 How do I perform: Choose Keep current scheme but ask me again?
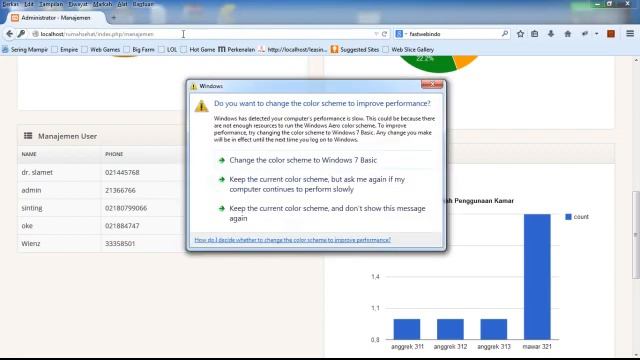pos(317,184)
